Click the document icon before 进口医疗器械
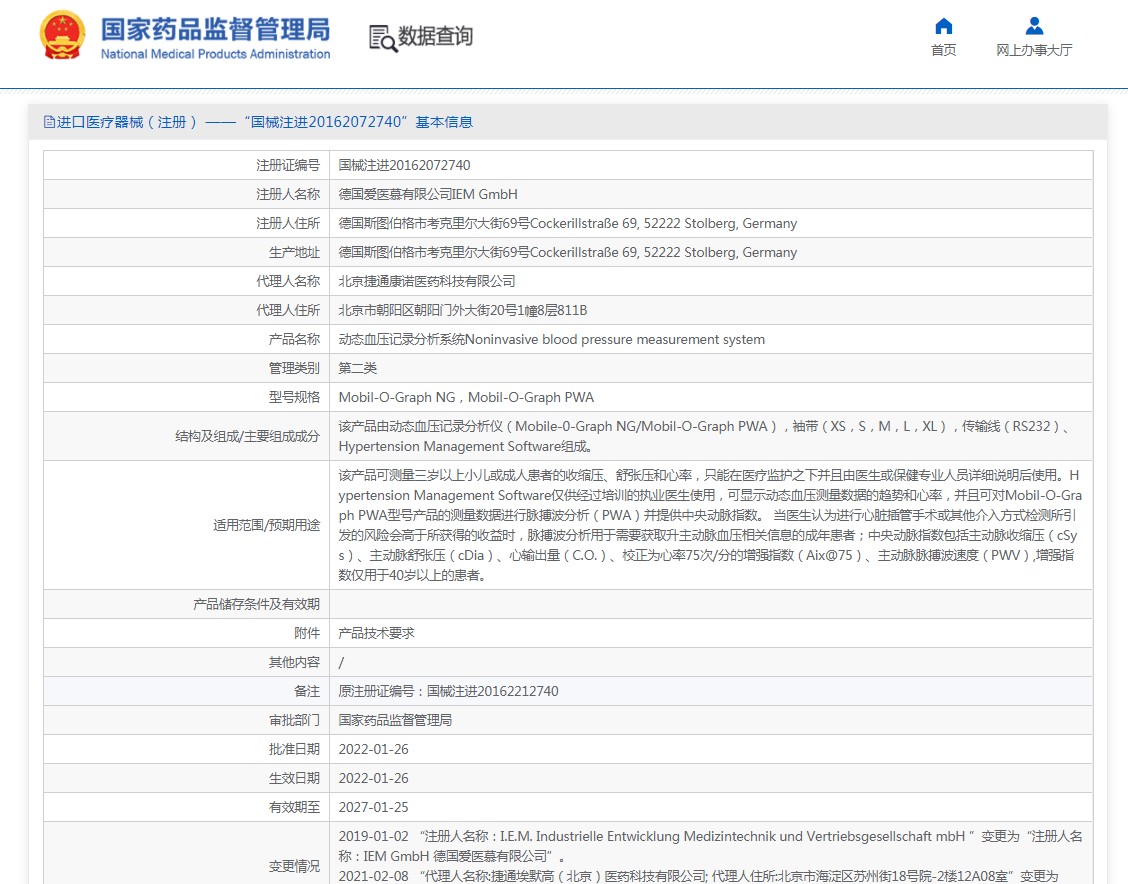Screen dimensions: 1128x884 (x=49, y=122)
